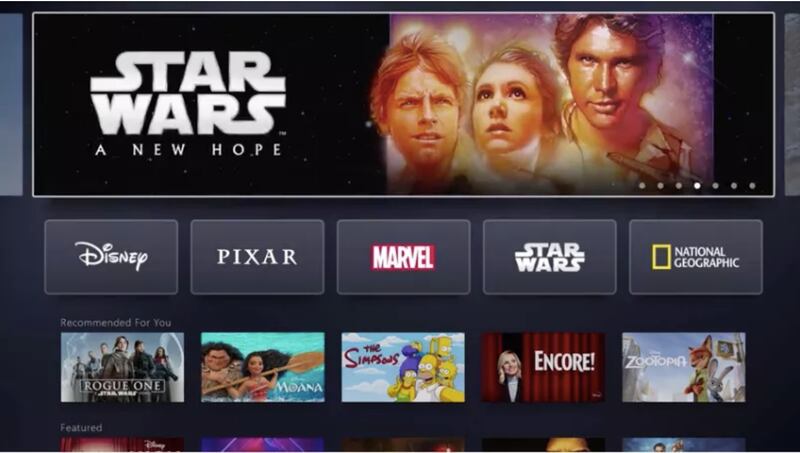Show the next banner slide on right edge
The width and height of the screenshot is (800, 453).
[792, 104]
